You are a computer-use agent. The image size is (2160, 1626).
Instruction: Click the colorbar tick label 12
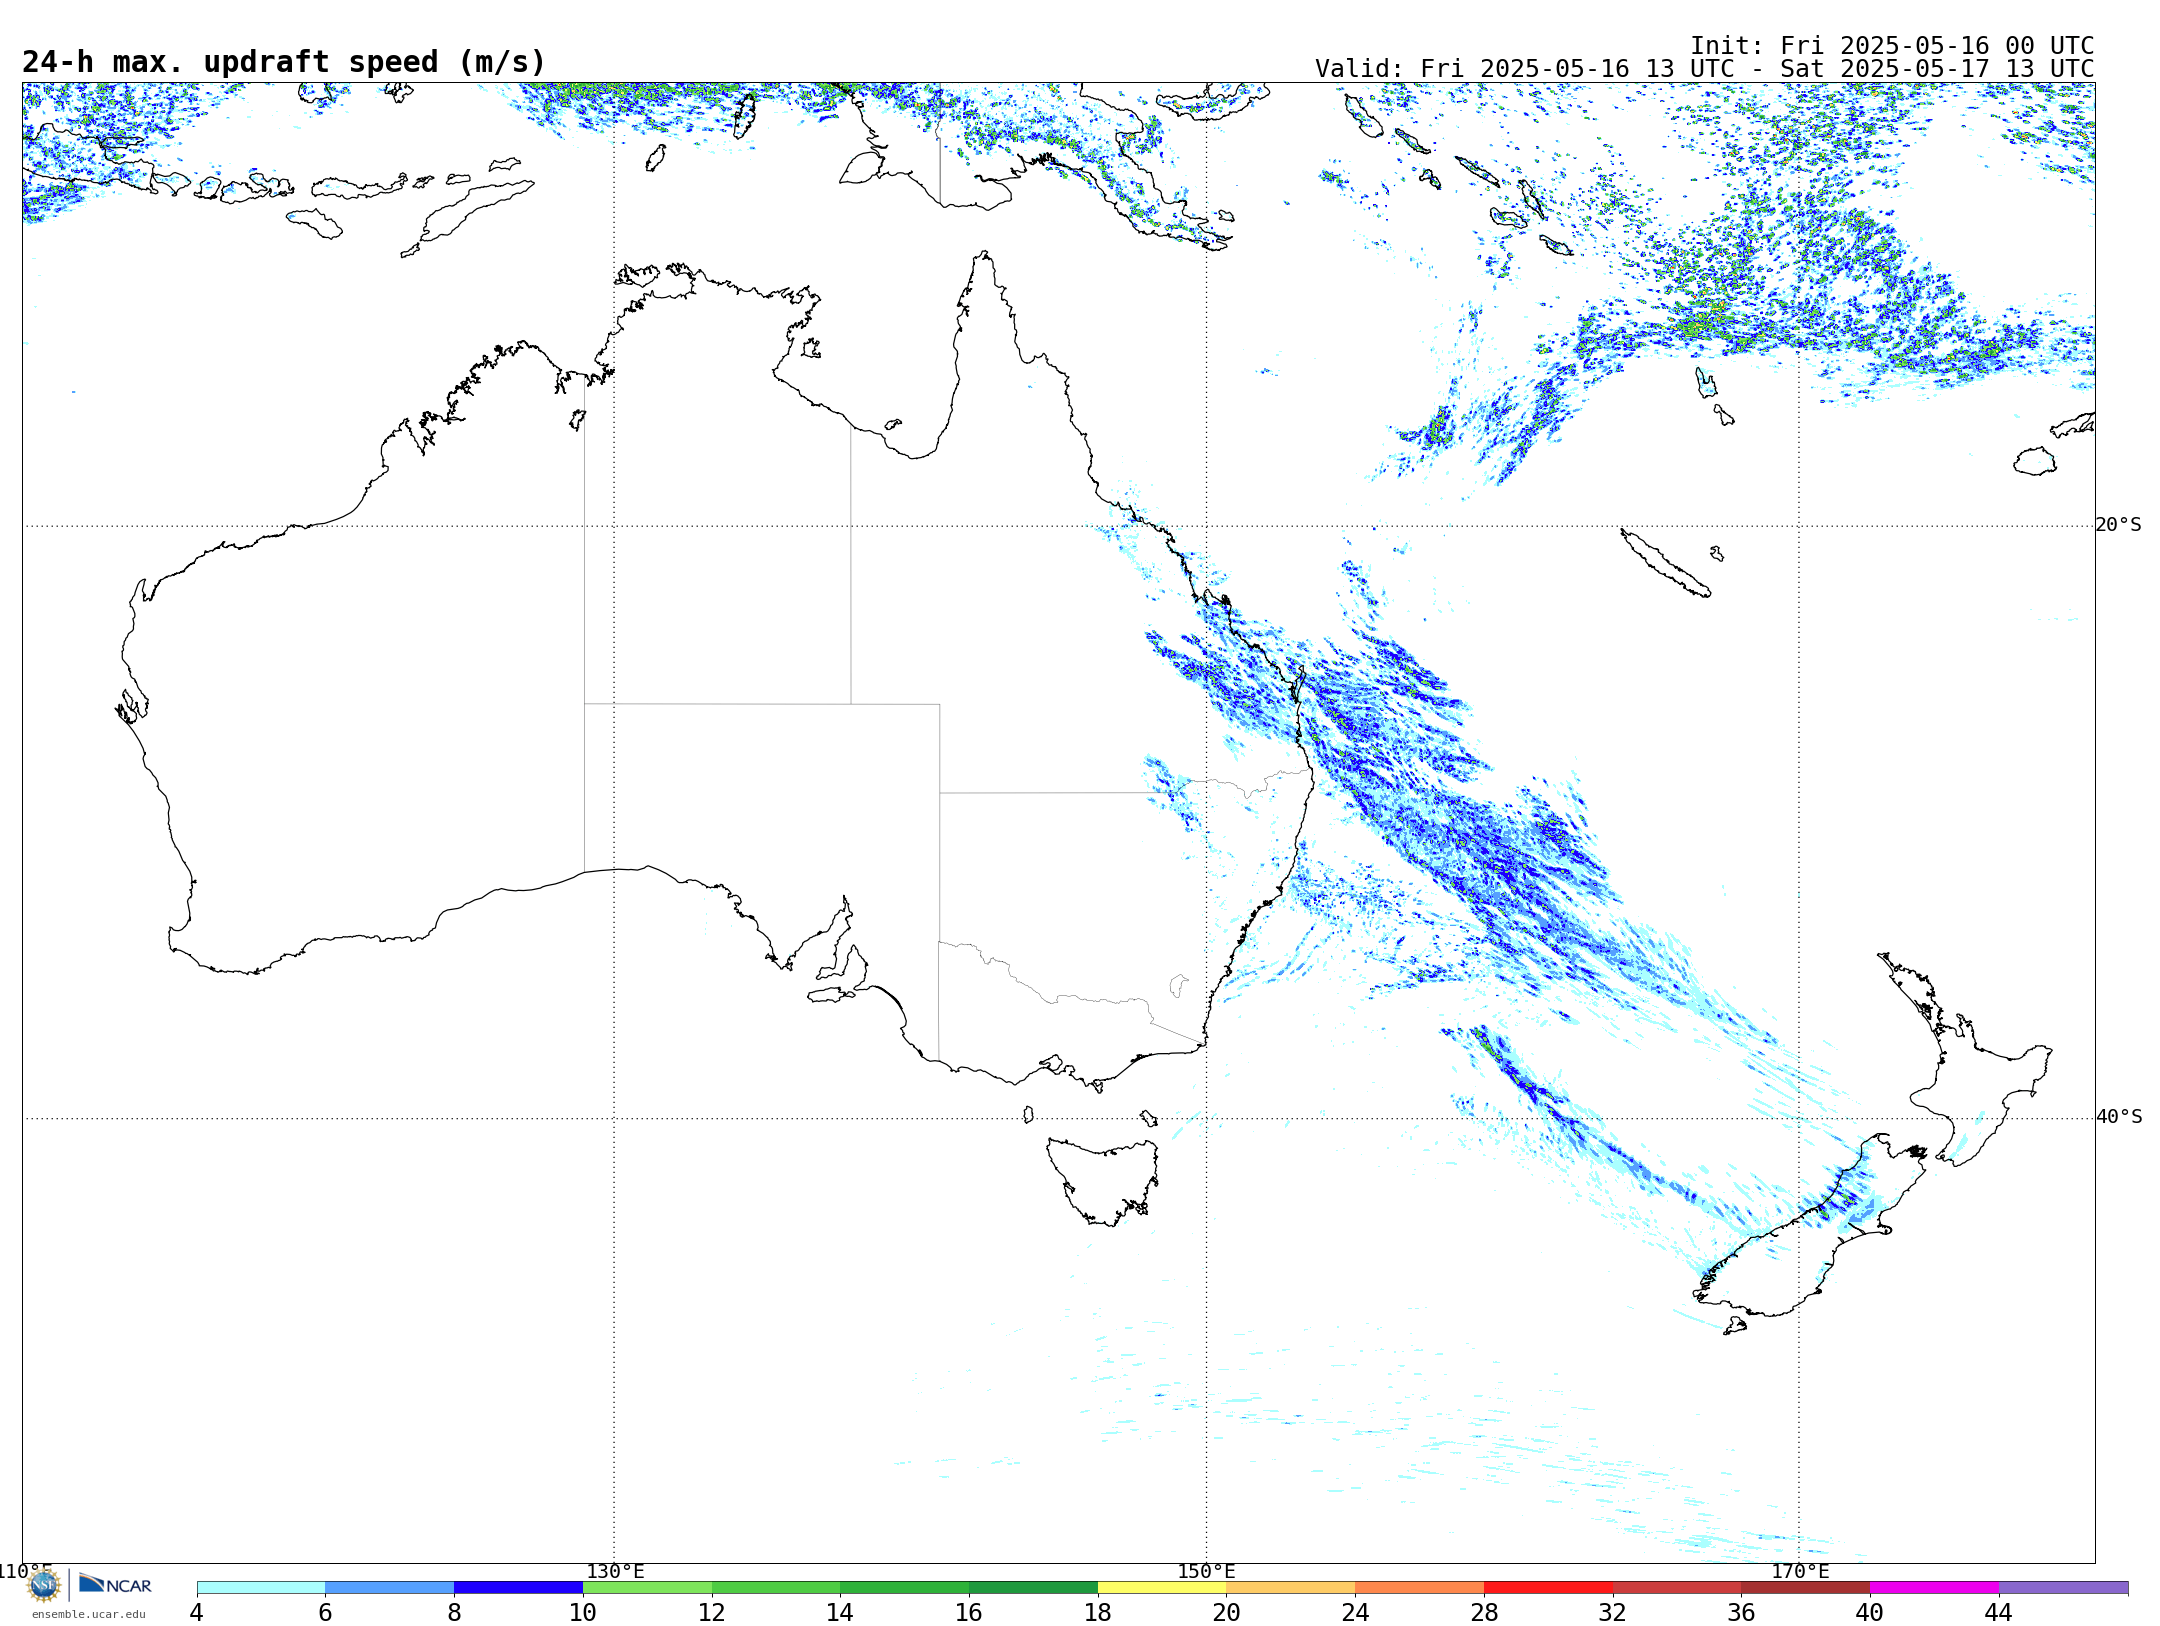click(712, 1612)
